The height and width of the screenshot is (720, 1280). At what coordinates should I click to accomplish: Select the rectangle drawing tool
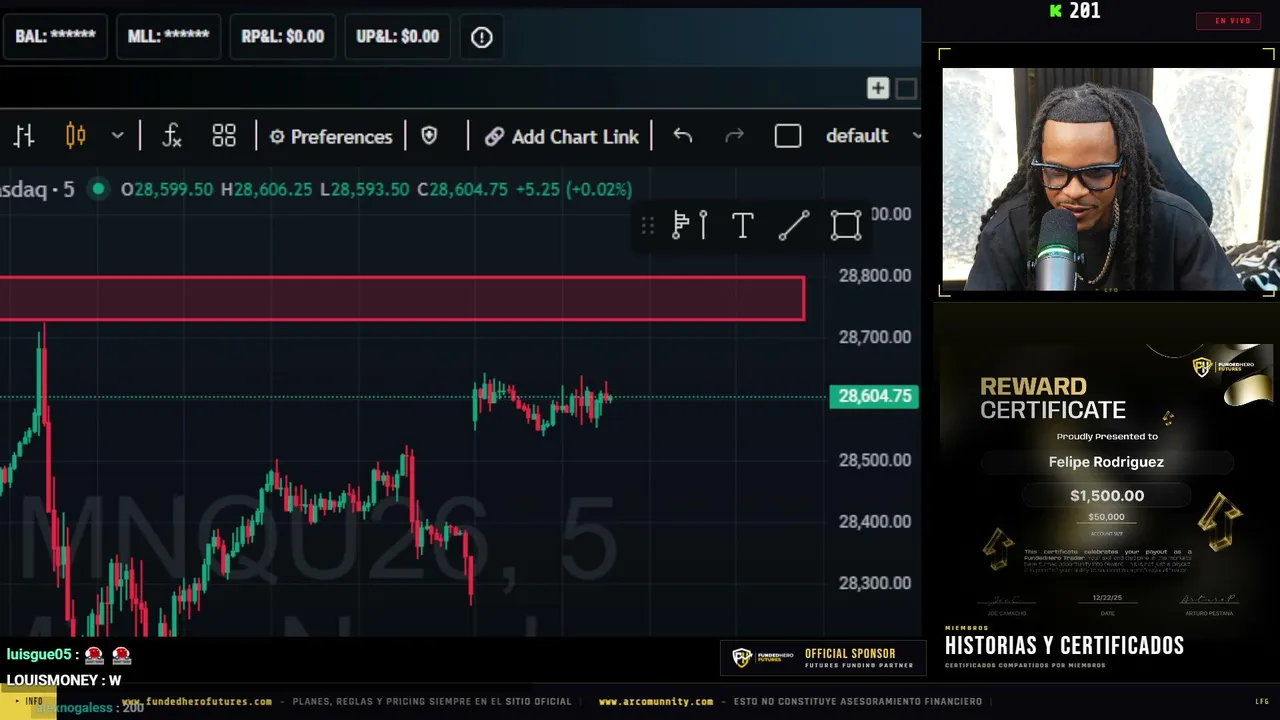coord(846,226)
